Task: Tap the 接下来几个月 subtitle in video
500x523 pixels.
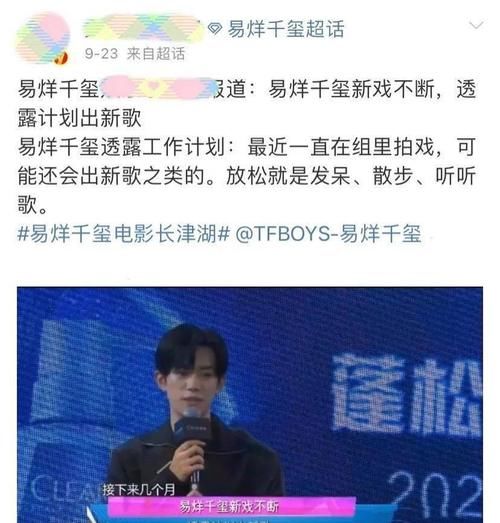Action: click(x=139, y=490)
